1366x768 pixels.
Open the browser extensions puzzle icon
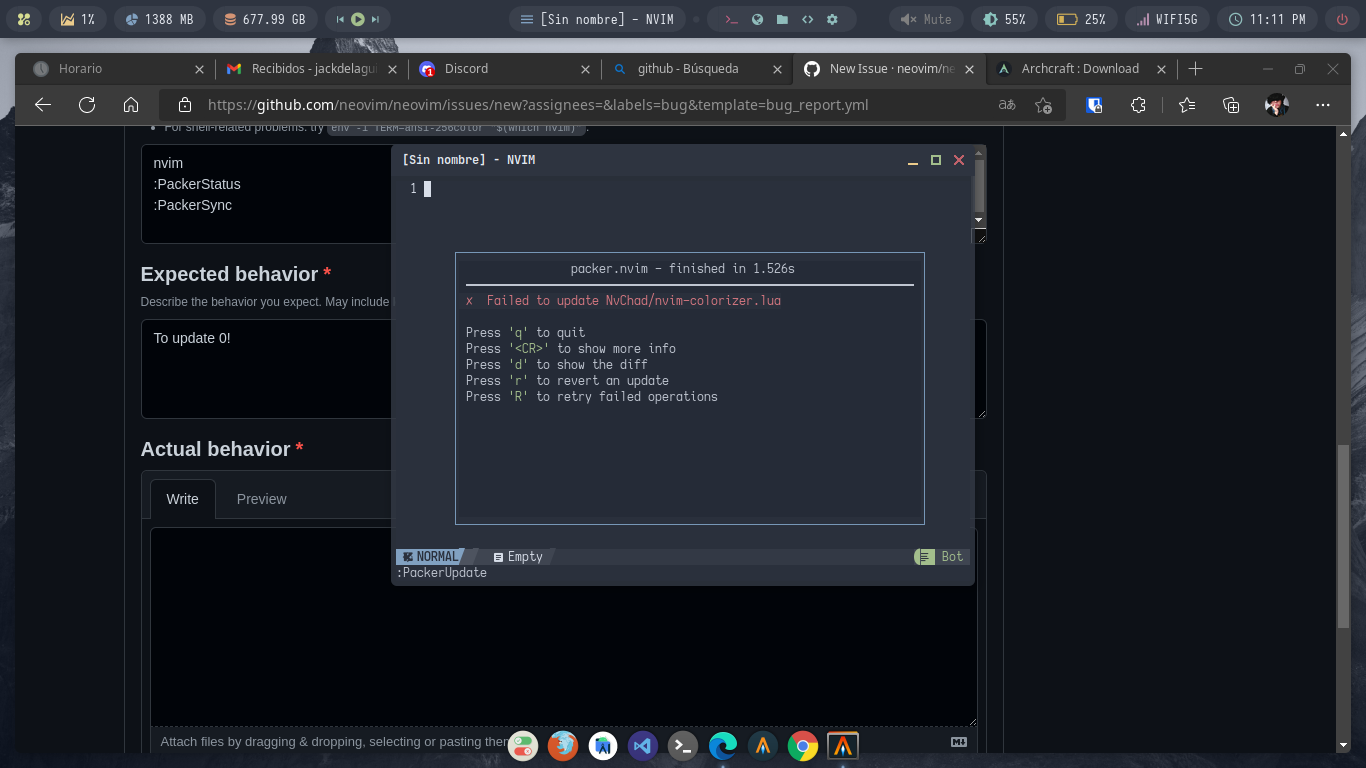[1138, 104]
